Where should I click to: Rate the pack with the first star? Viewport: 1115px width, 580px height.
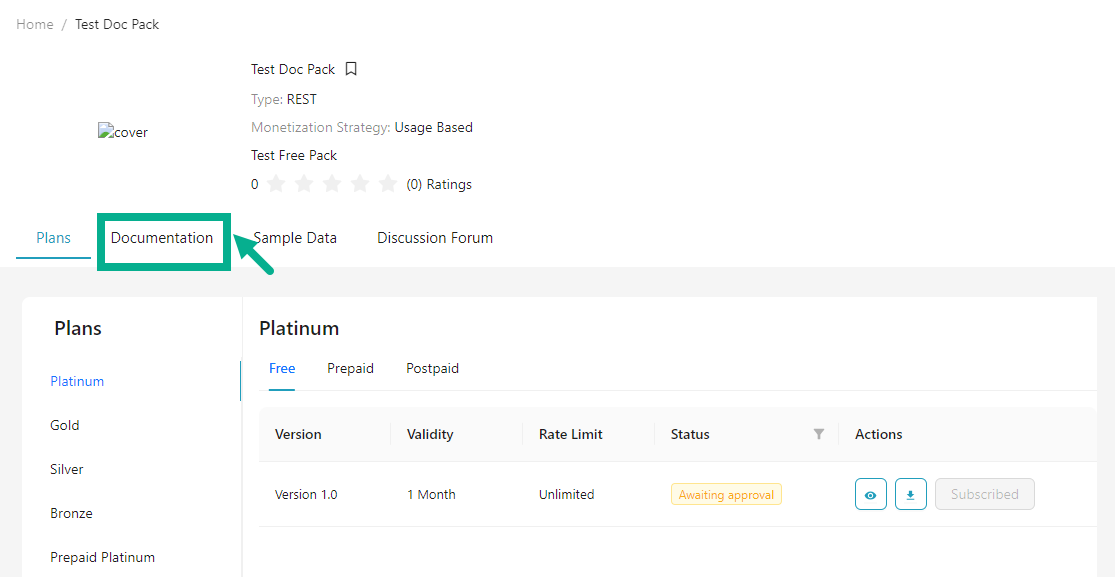pos(276,184)
